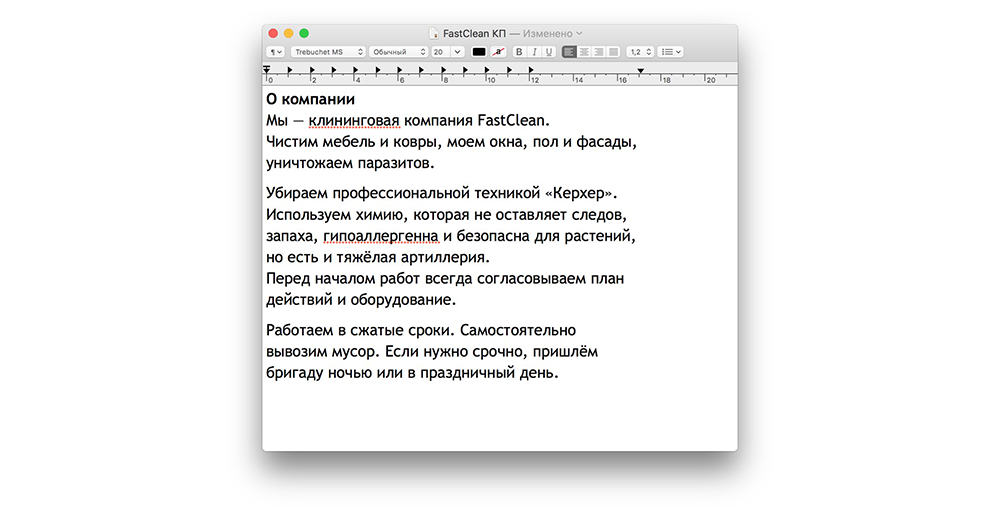Minimize the window with the yellow button
The height and width of the screenshot is (513, 1000).
click(x=288, y=33)
